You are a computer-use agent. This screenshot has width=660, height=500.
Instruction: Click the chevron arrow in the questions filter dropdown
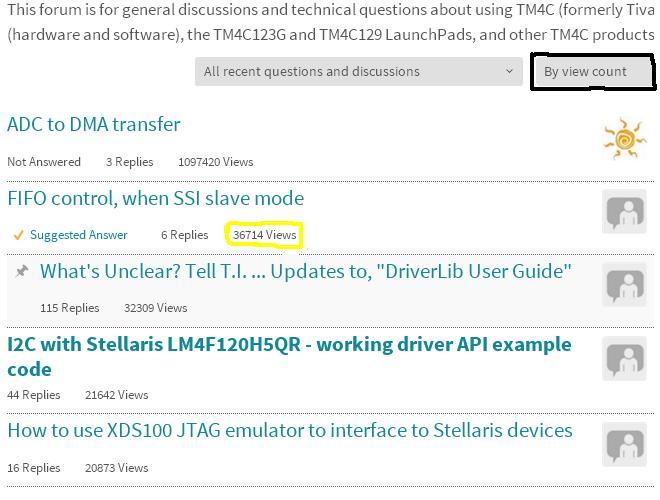[x=509, y=72]
